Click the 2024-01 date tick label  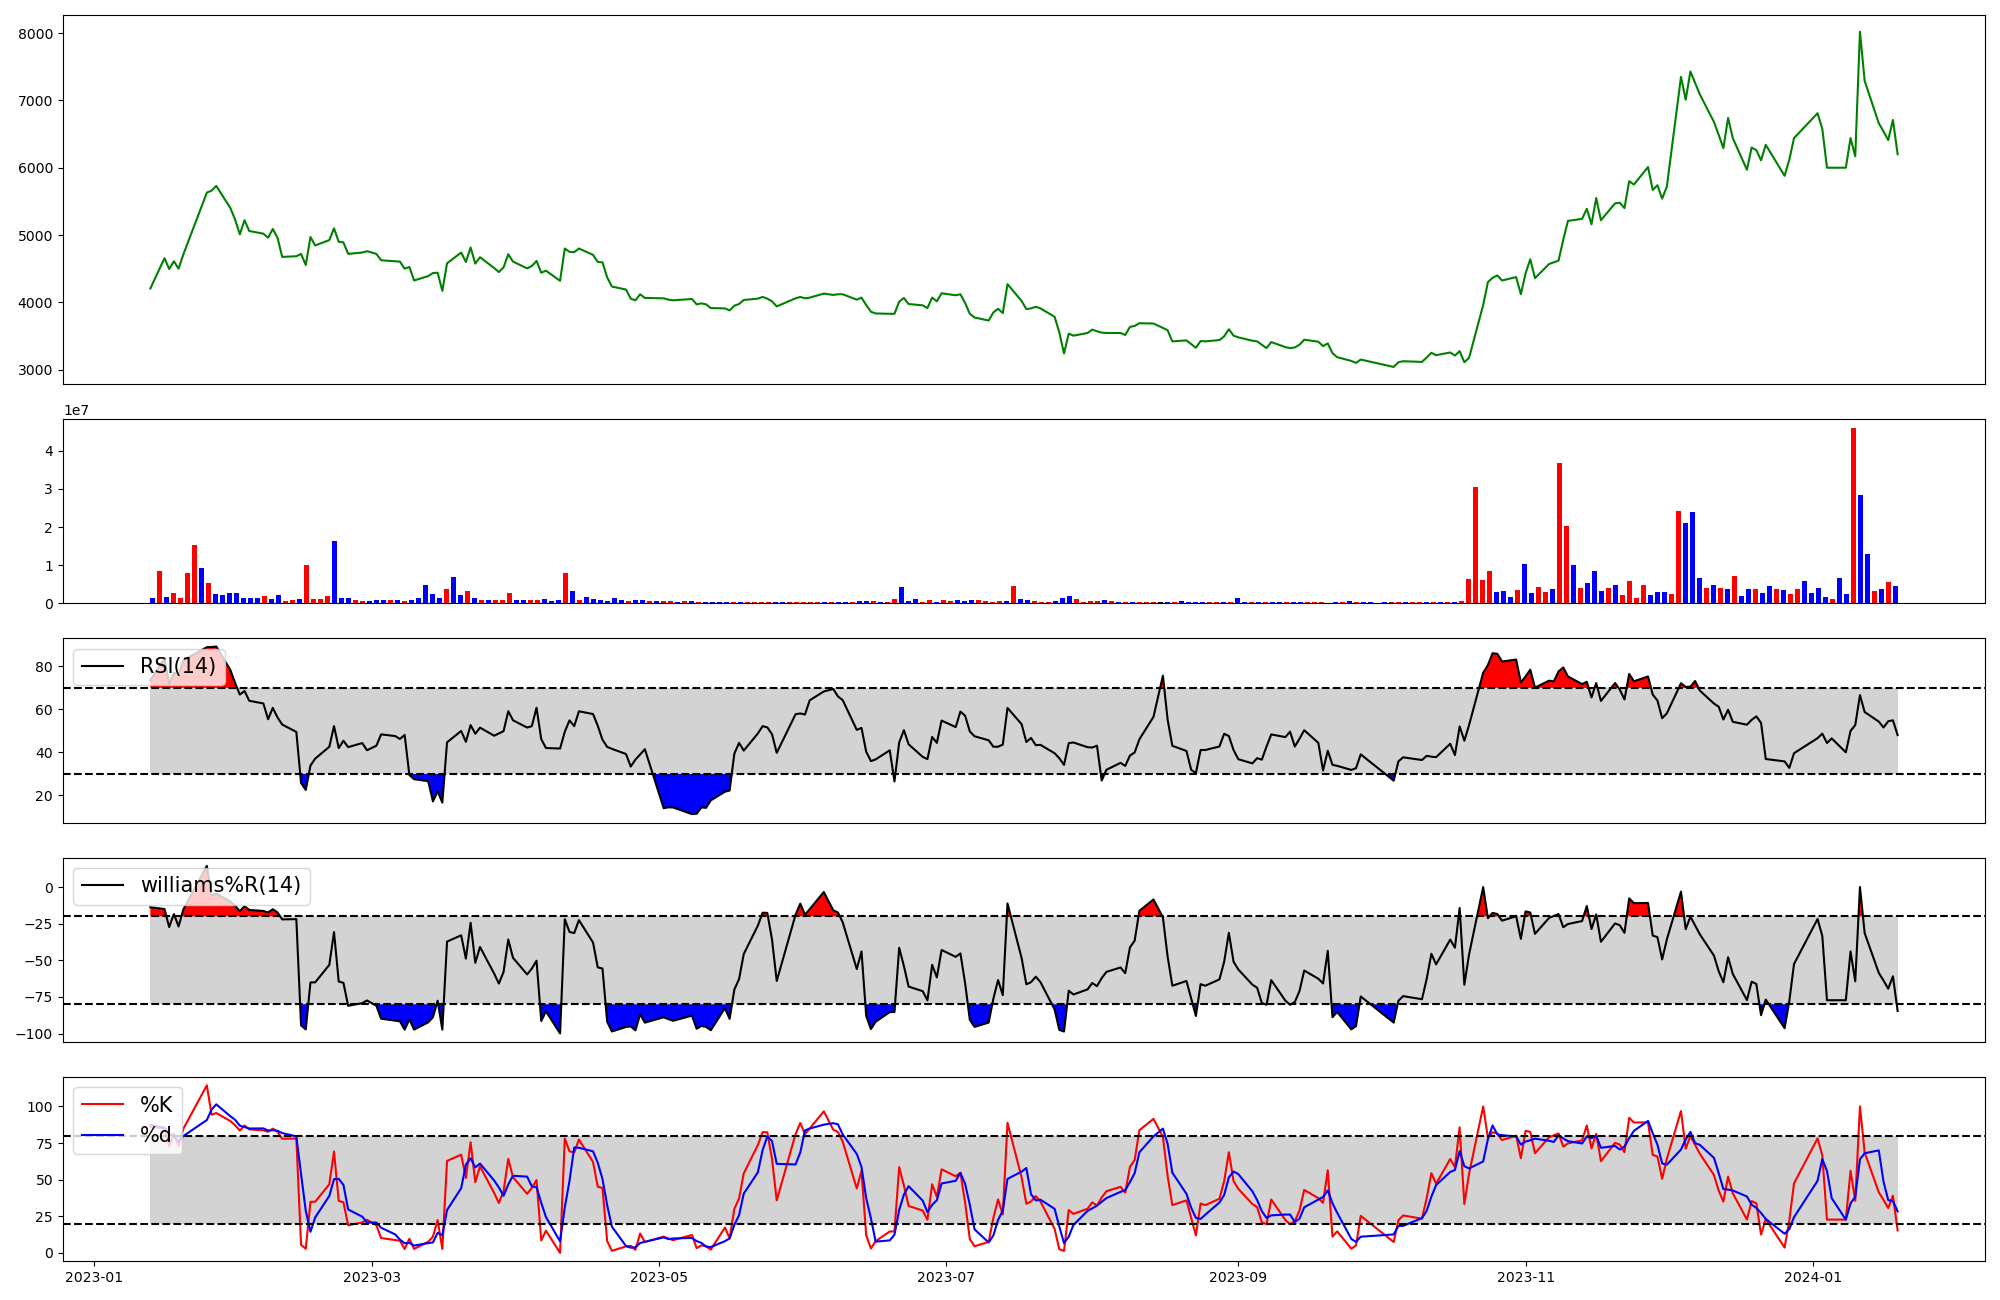click(x=1813, y=1276)
